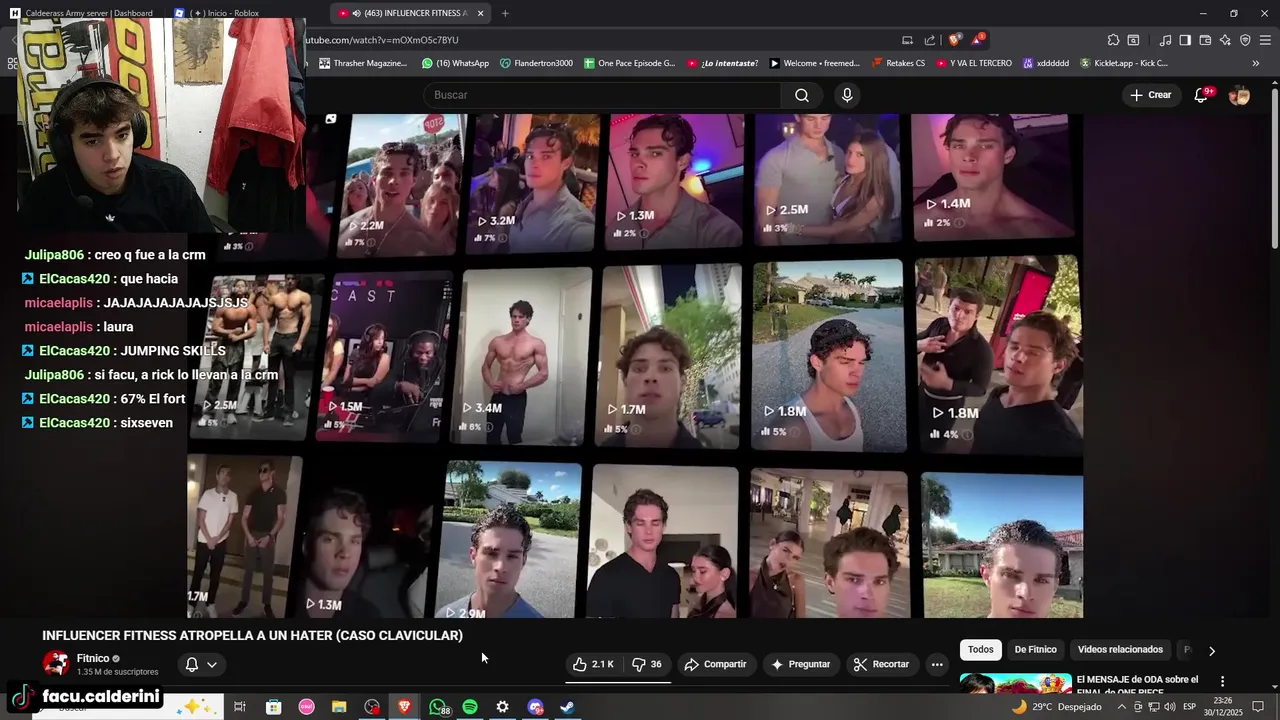Open El MENSAJE de ODA suggested video thumbnail

click(x=1015, y=683)
